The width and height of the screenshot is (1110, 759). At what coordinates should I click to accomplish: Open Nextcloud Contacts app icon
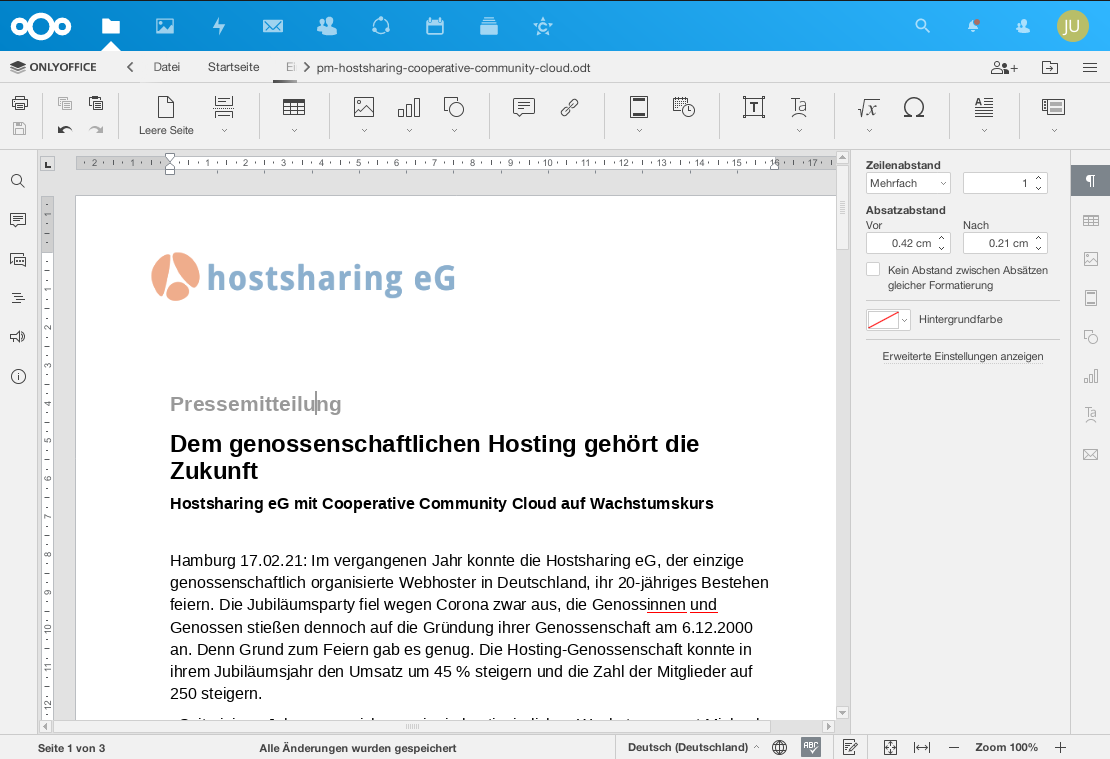pos(327,26)
